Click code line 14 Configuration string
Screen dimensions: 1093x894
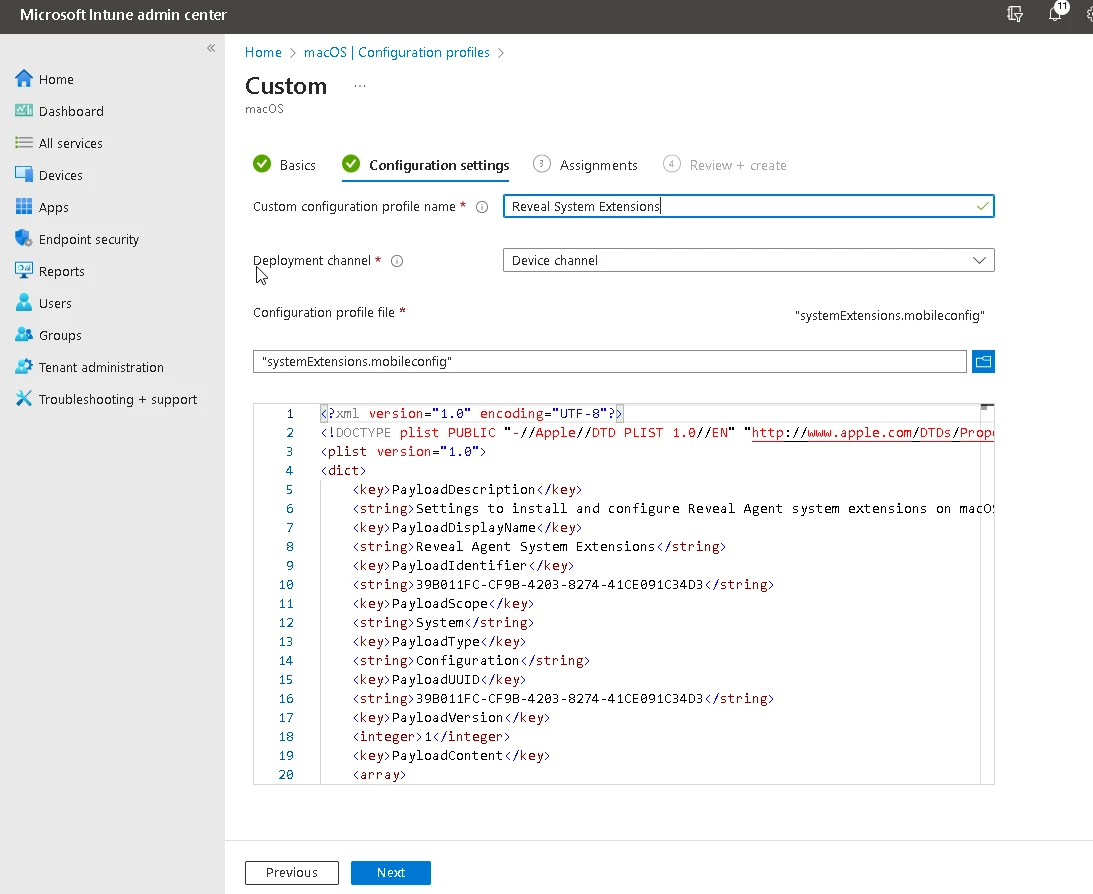coord(471,661)
